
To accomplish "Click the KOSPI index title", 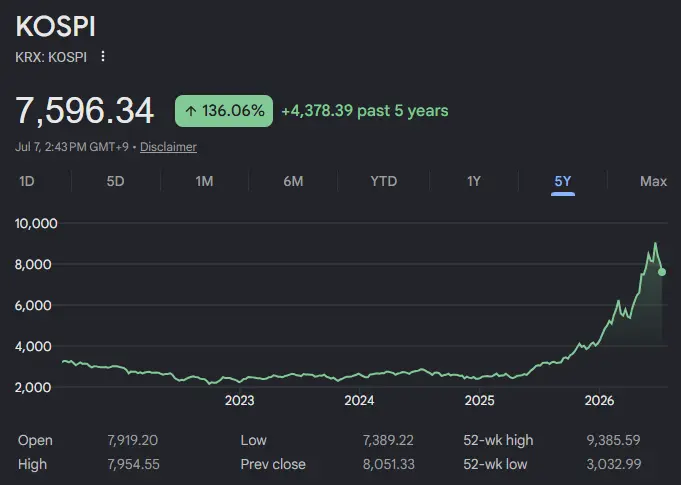I will (x=56, y=26).
